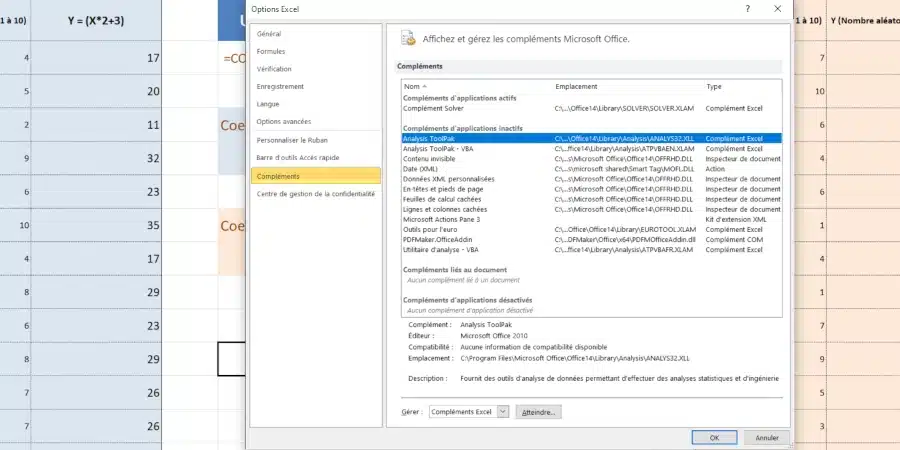Select Y = (X*2+3) header cell
The image size is (900, 450).
(x=96, y=21)
